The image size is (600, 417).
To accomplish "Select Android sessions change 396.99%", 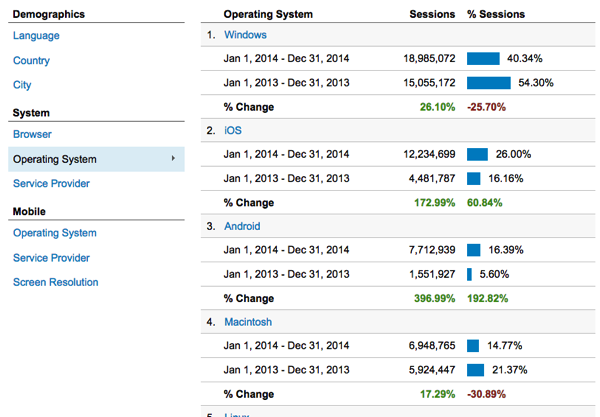I will [435, 298].
